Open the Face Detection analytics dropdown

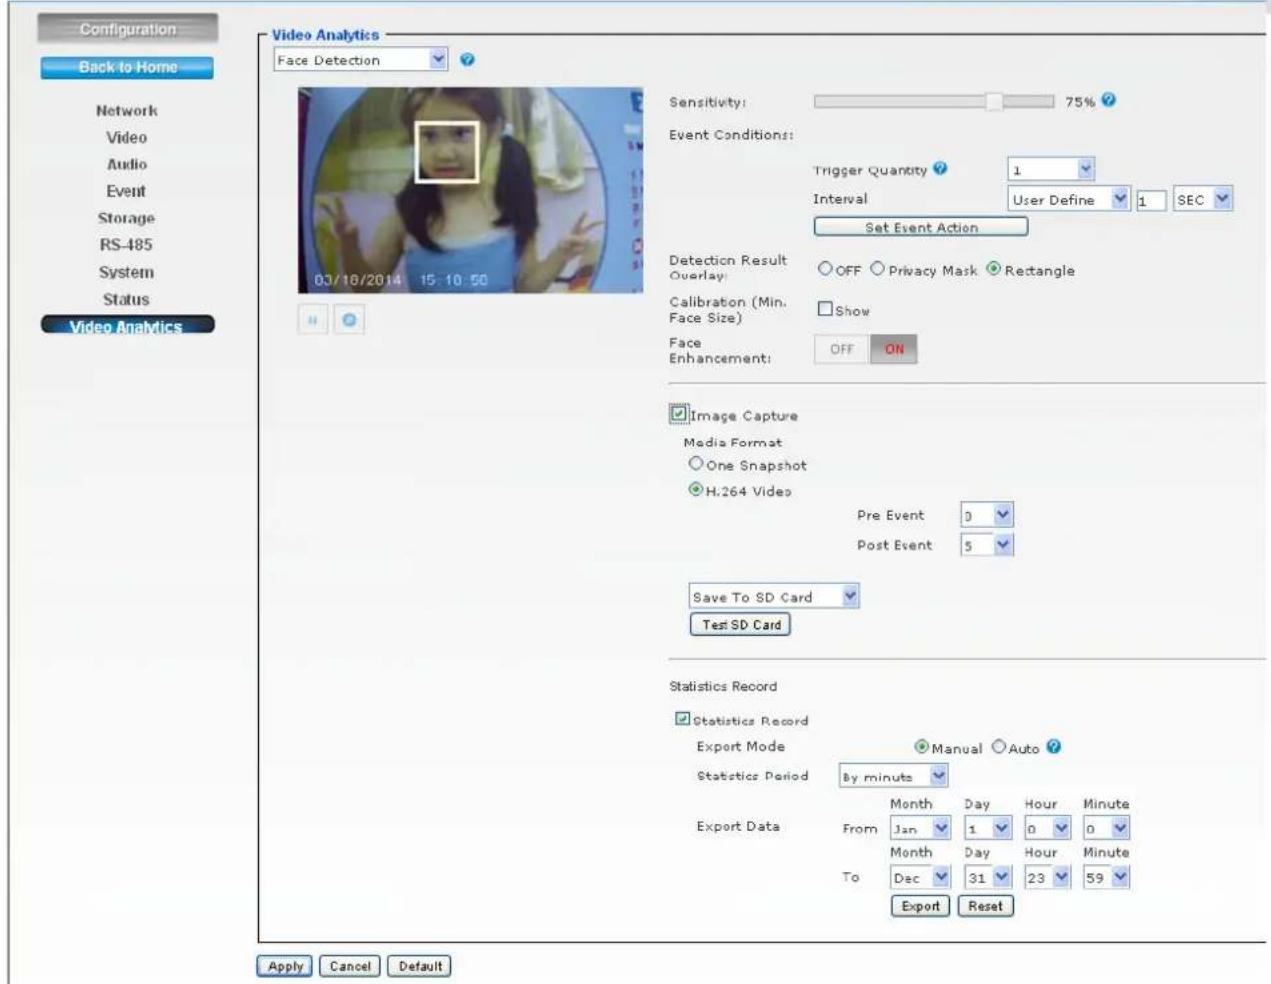click(x=361, y=60)
